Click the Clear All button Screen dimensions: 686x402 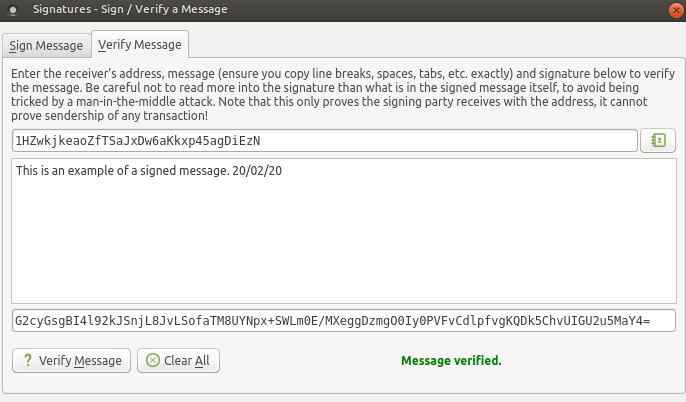(x=178, y=360)
